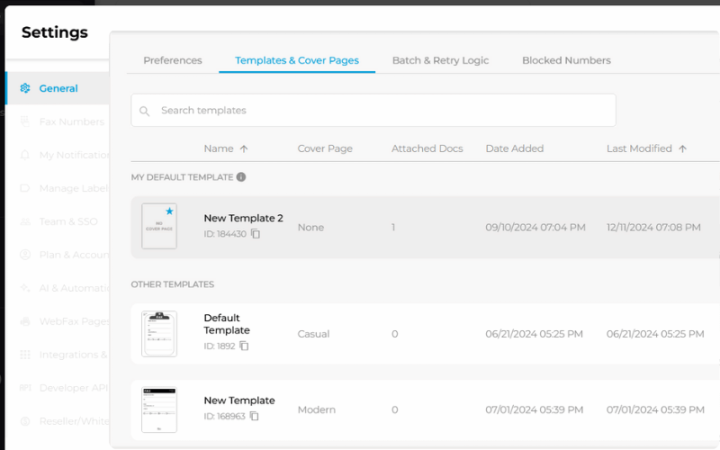
Task: Open the Default Template thumbnail
Action: pyautogui.click(x=159, y=333)
